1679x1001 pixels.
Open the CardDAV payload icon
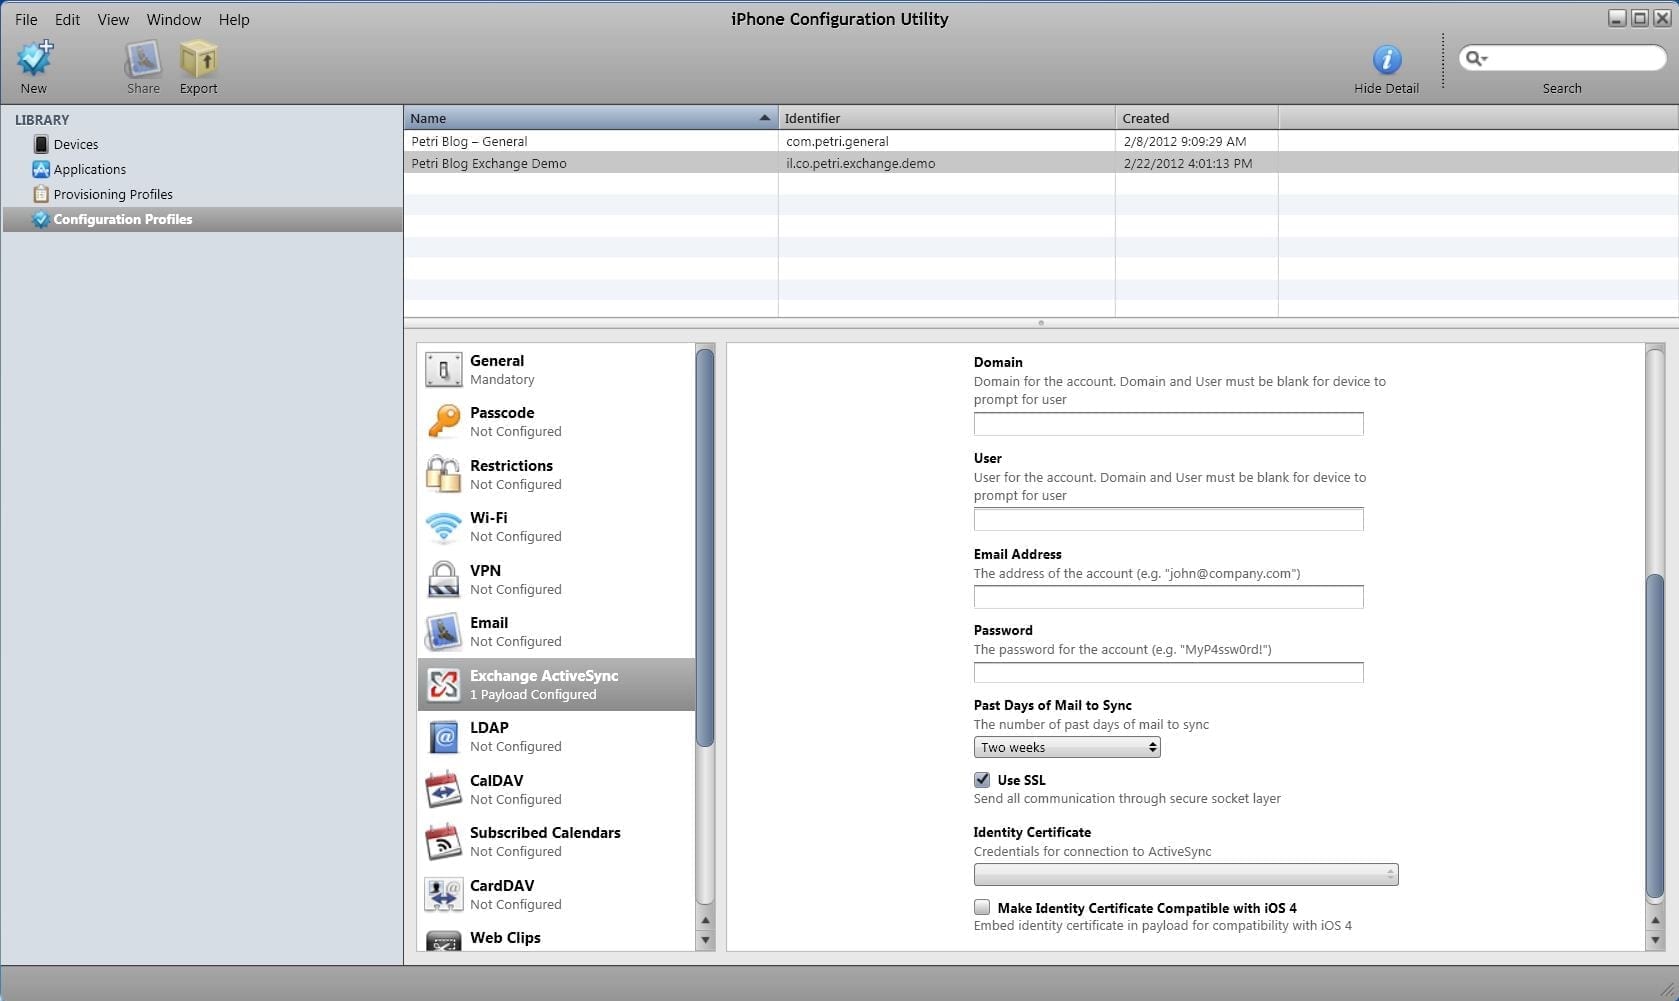pyautogui.click(x=443, y=894)
